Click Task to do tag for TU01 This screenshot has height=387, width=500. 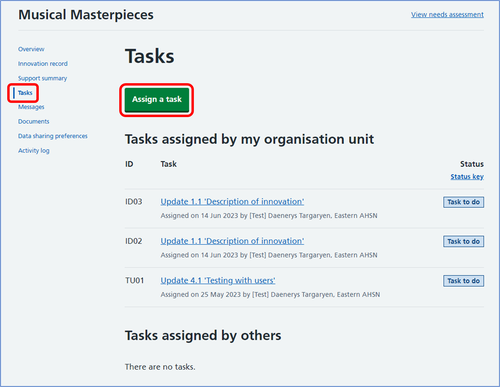(x=463, y=281)
